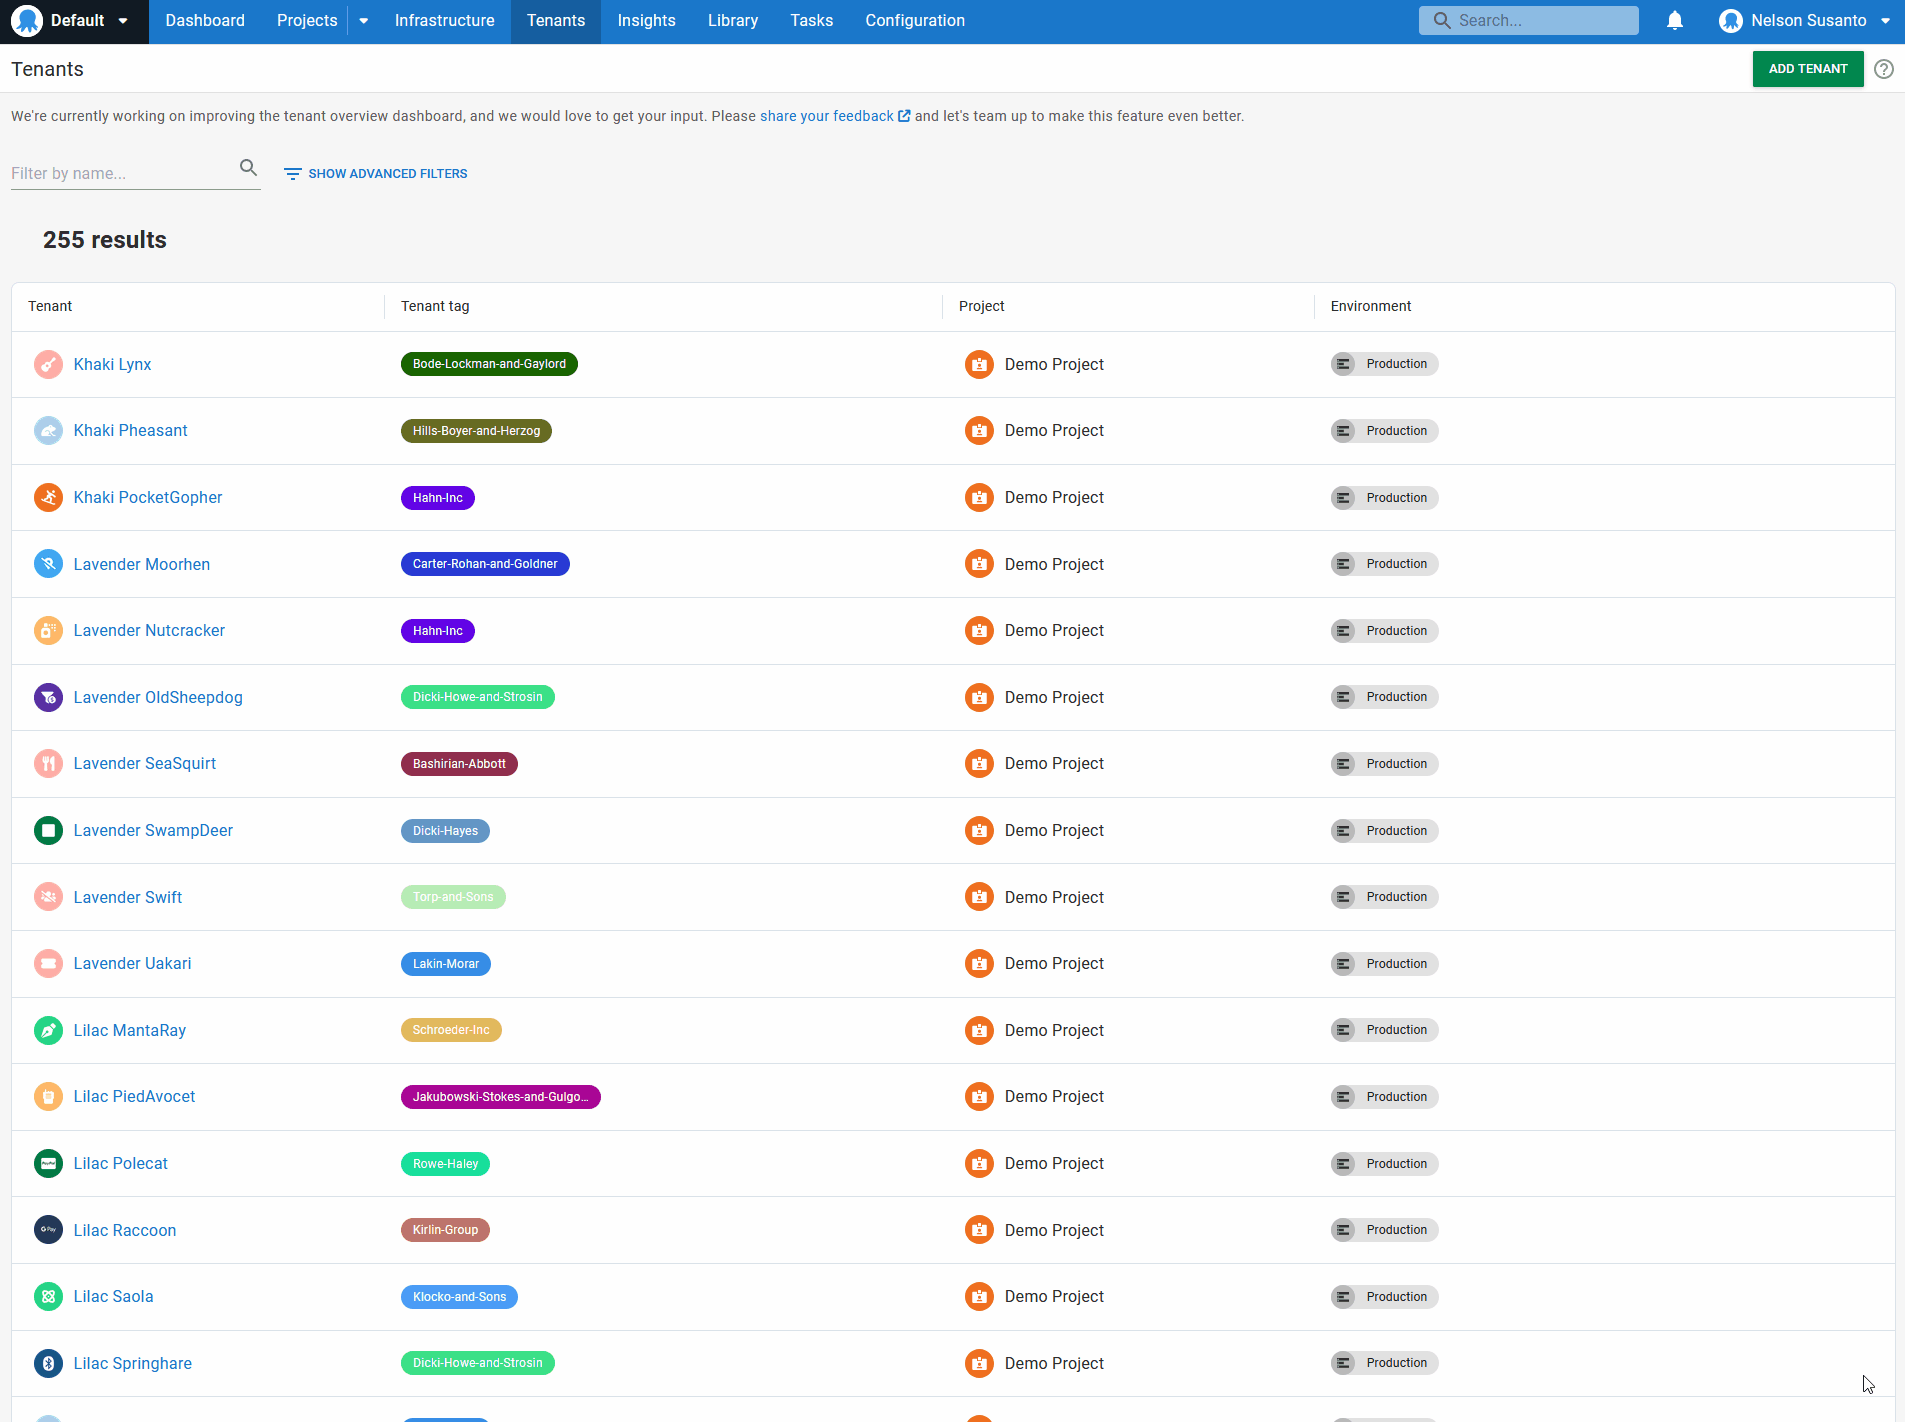Click the user avatar icon for Nelson Susanto
Viewport: 1905px width, 1422px height.
(x=1730, y=21)
